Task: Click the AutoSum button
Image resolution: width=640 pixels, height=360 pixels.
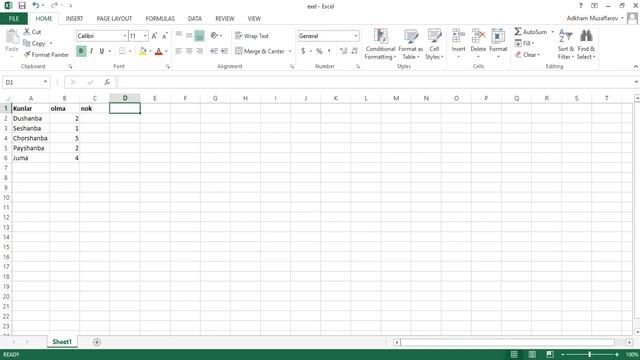Action: 530,32
